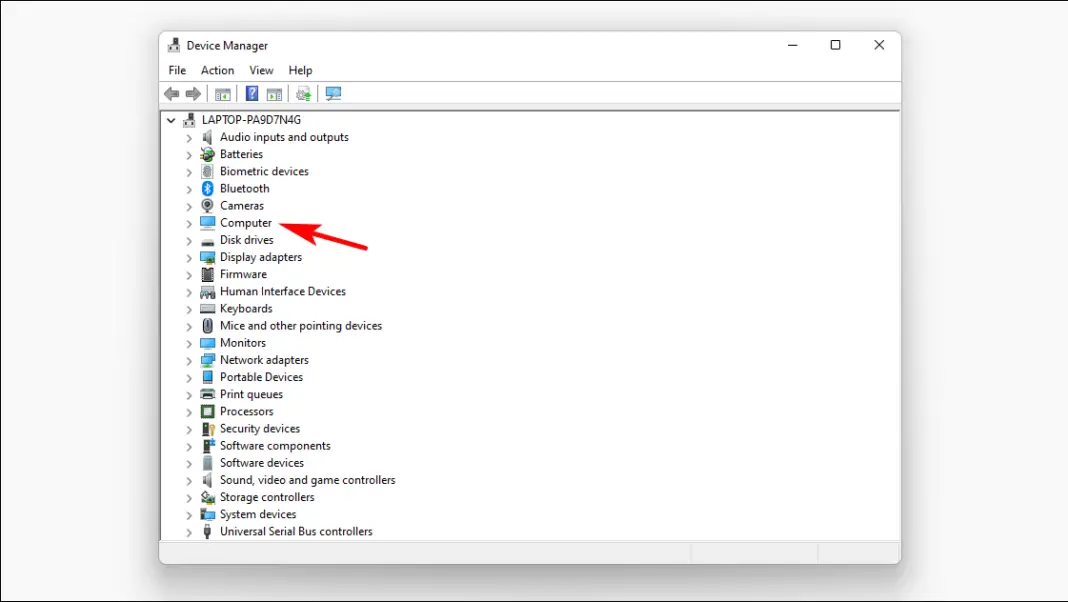Image resolution: width=1068 pixels, height=602 pixels.
Task: Click the Forward navigation arrow icon
Action: tap(194, 93)
